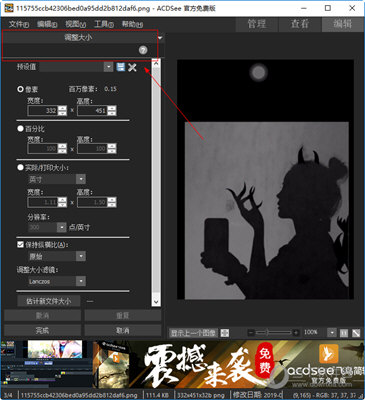Toggle the 保持纵横比 checkbox
The width and height of the screenshot is (365, 400).
click(20, 244)
